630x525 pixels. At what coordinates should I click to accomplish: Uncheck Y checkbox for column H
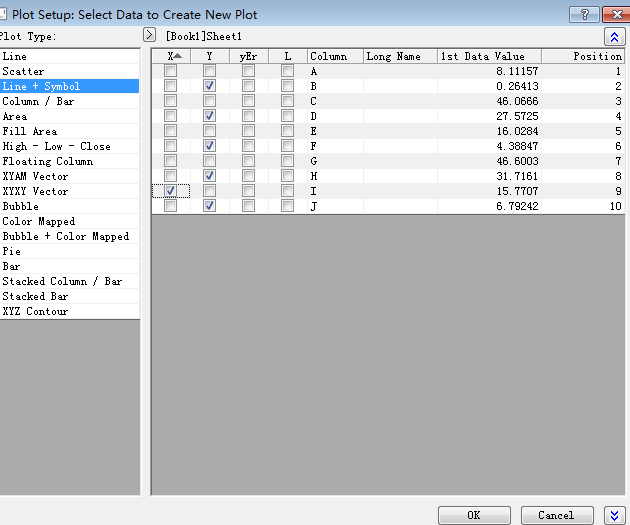209,176
